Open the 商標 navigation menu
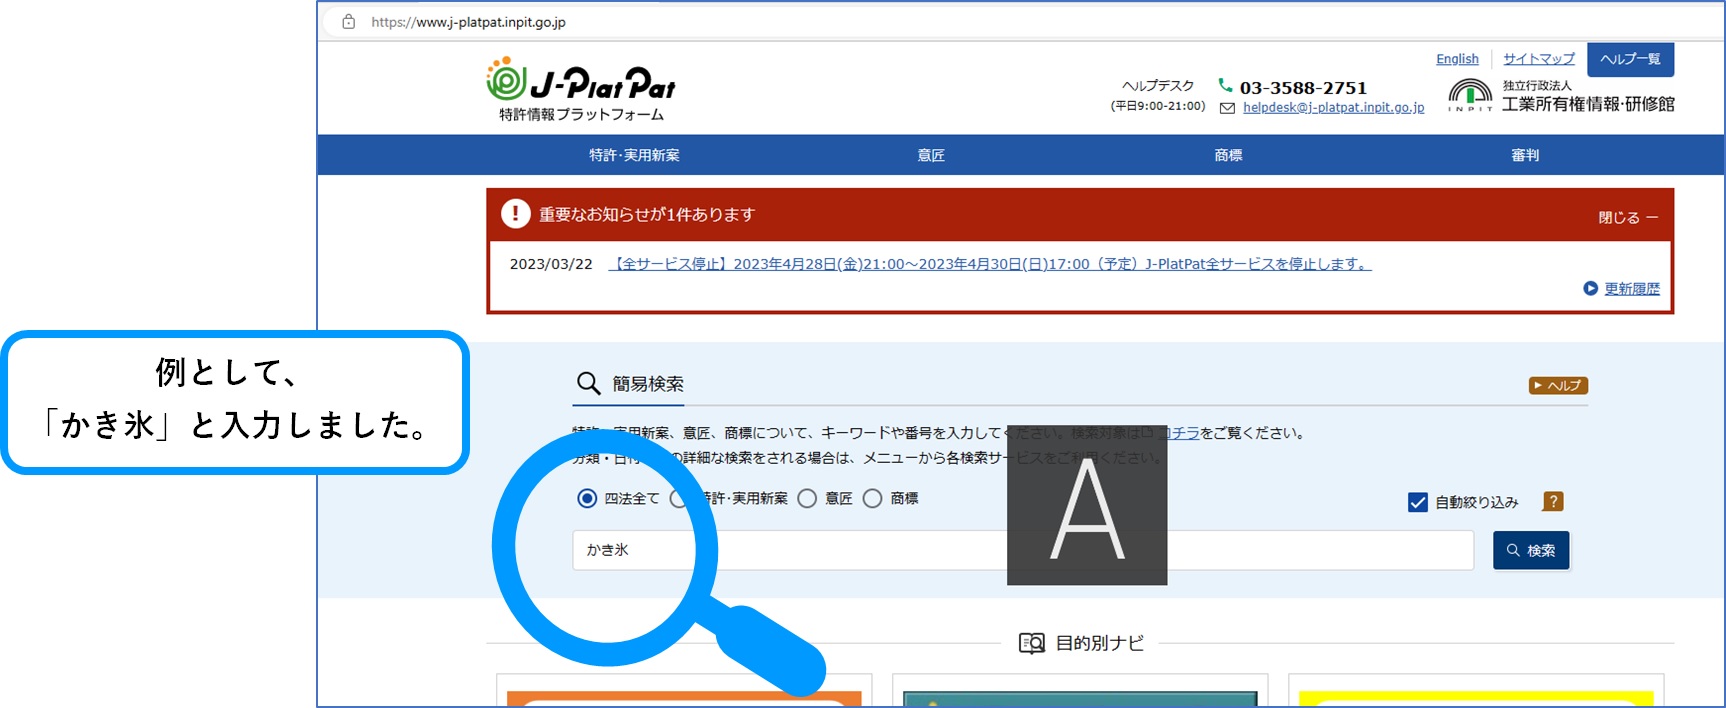Screen dimensions: 1726x708 point(1228,155)
